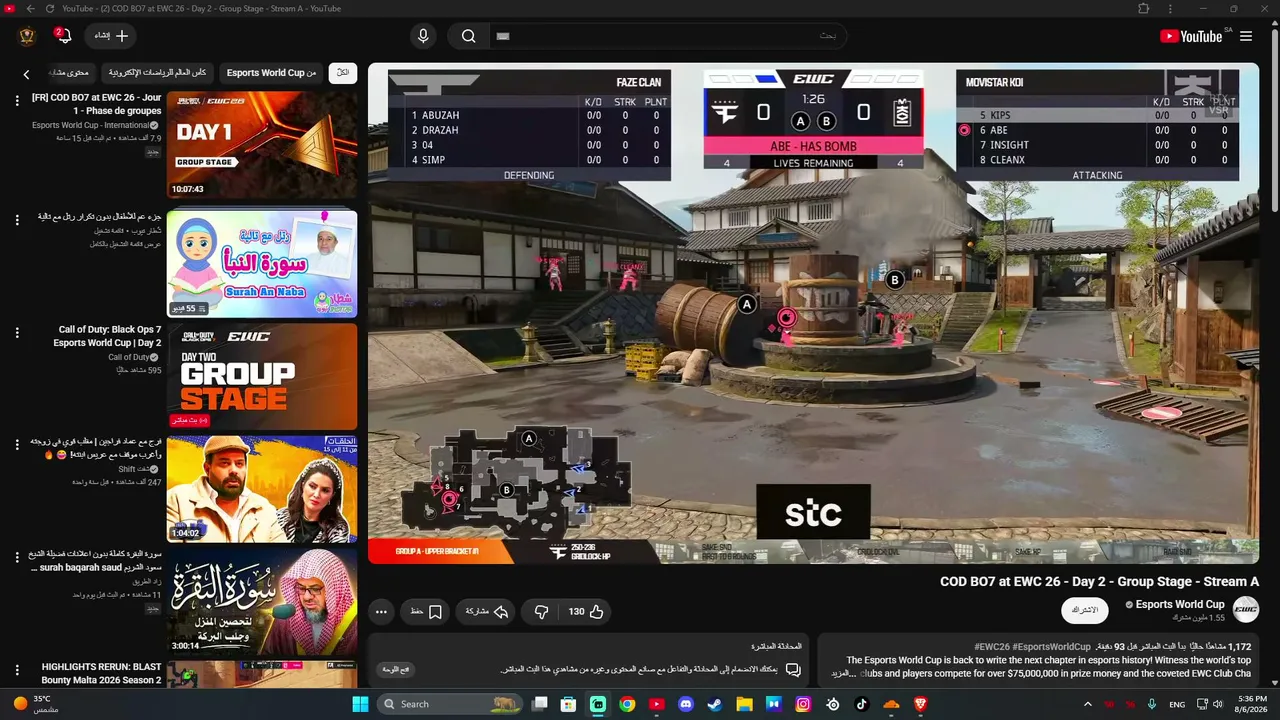This screenshot has width=1280, height=720.
Task: Open 'Call of Duty: Black Ops 7 Esports World Cup' title
Action: pyautogui.click(x=108, y=336)
